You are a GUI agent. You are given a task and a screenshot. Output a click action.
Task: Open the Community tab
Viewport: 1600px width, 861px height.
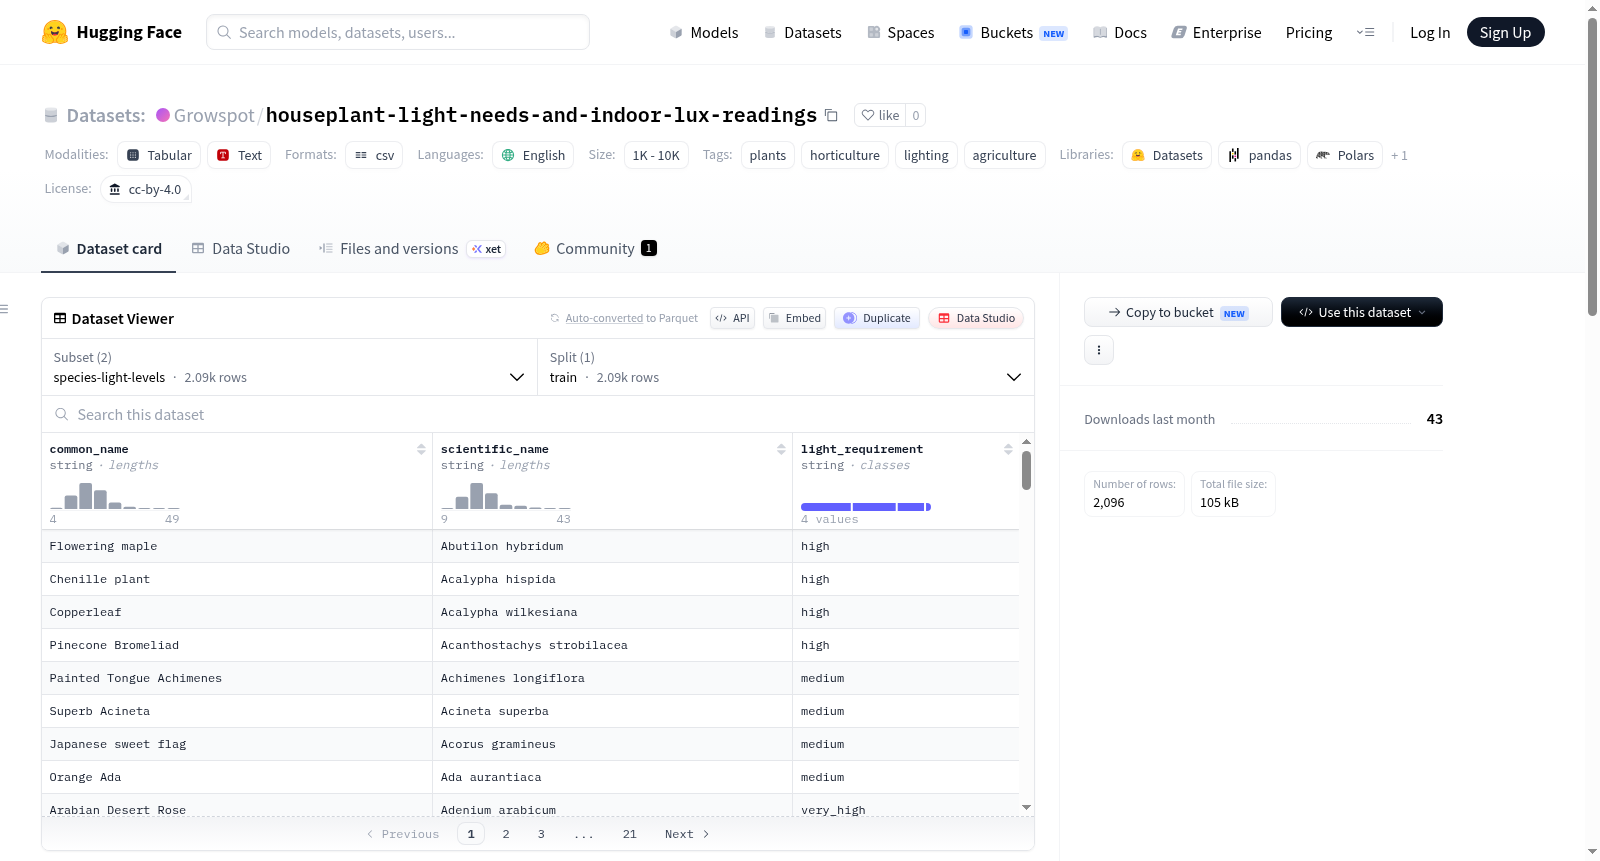pos(595,249)
